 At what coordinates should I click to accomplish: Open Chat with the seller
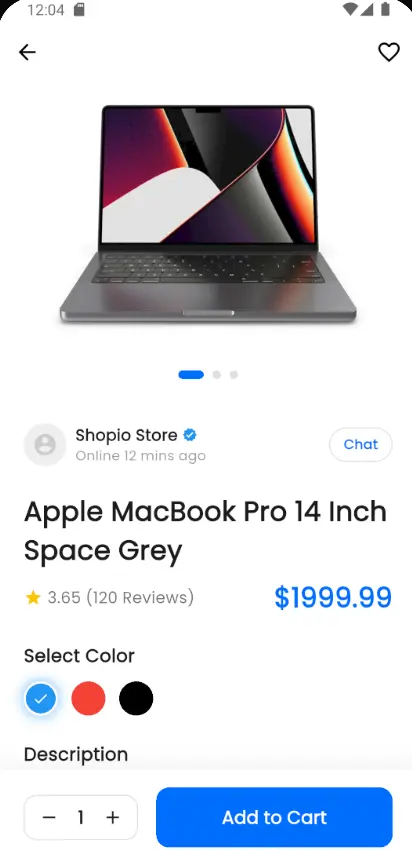[x=361, y=444]
